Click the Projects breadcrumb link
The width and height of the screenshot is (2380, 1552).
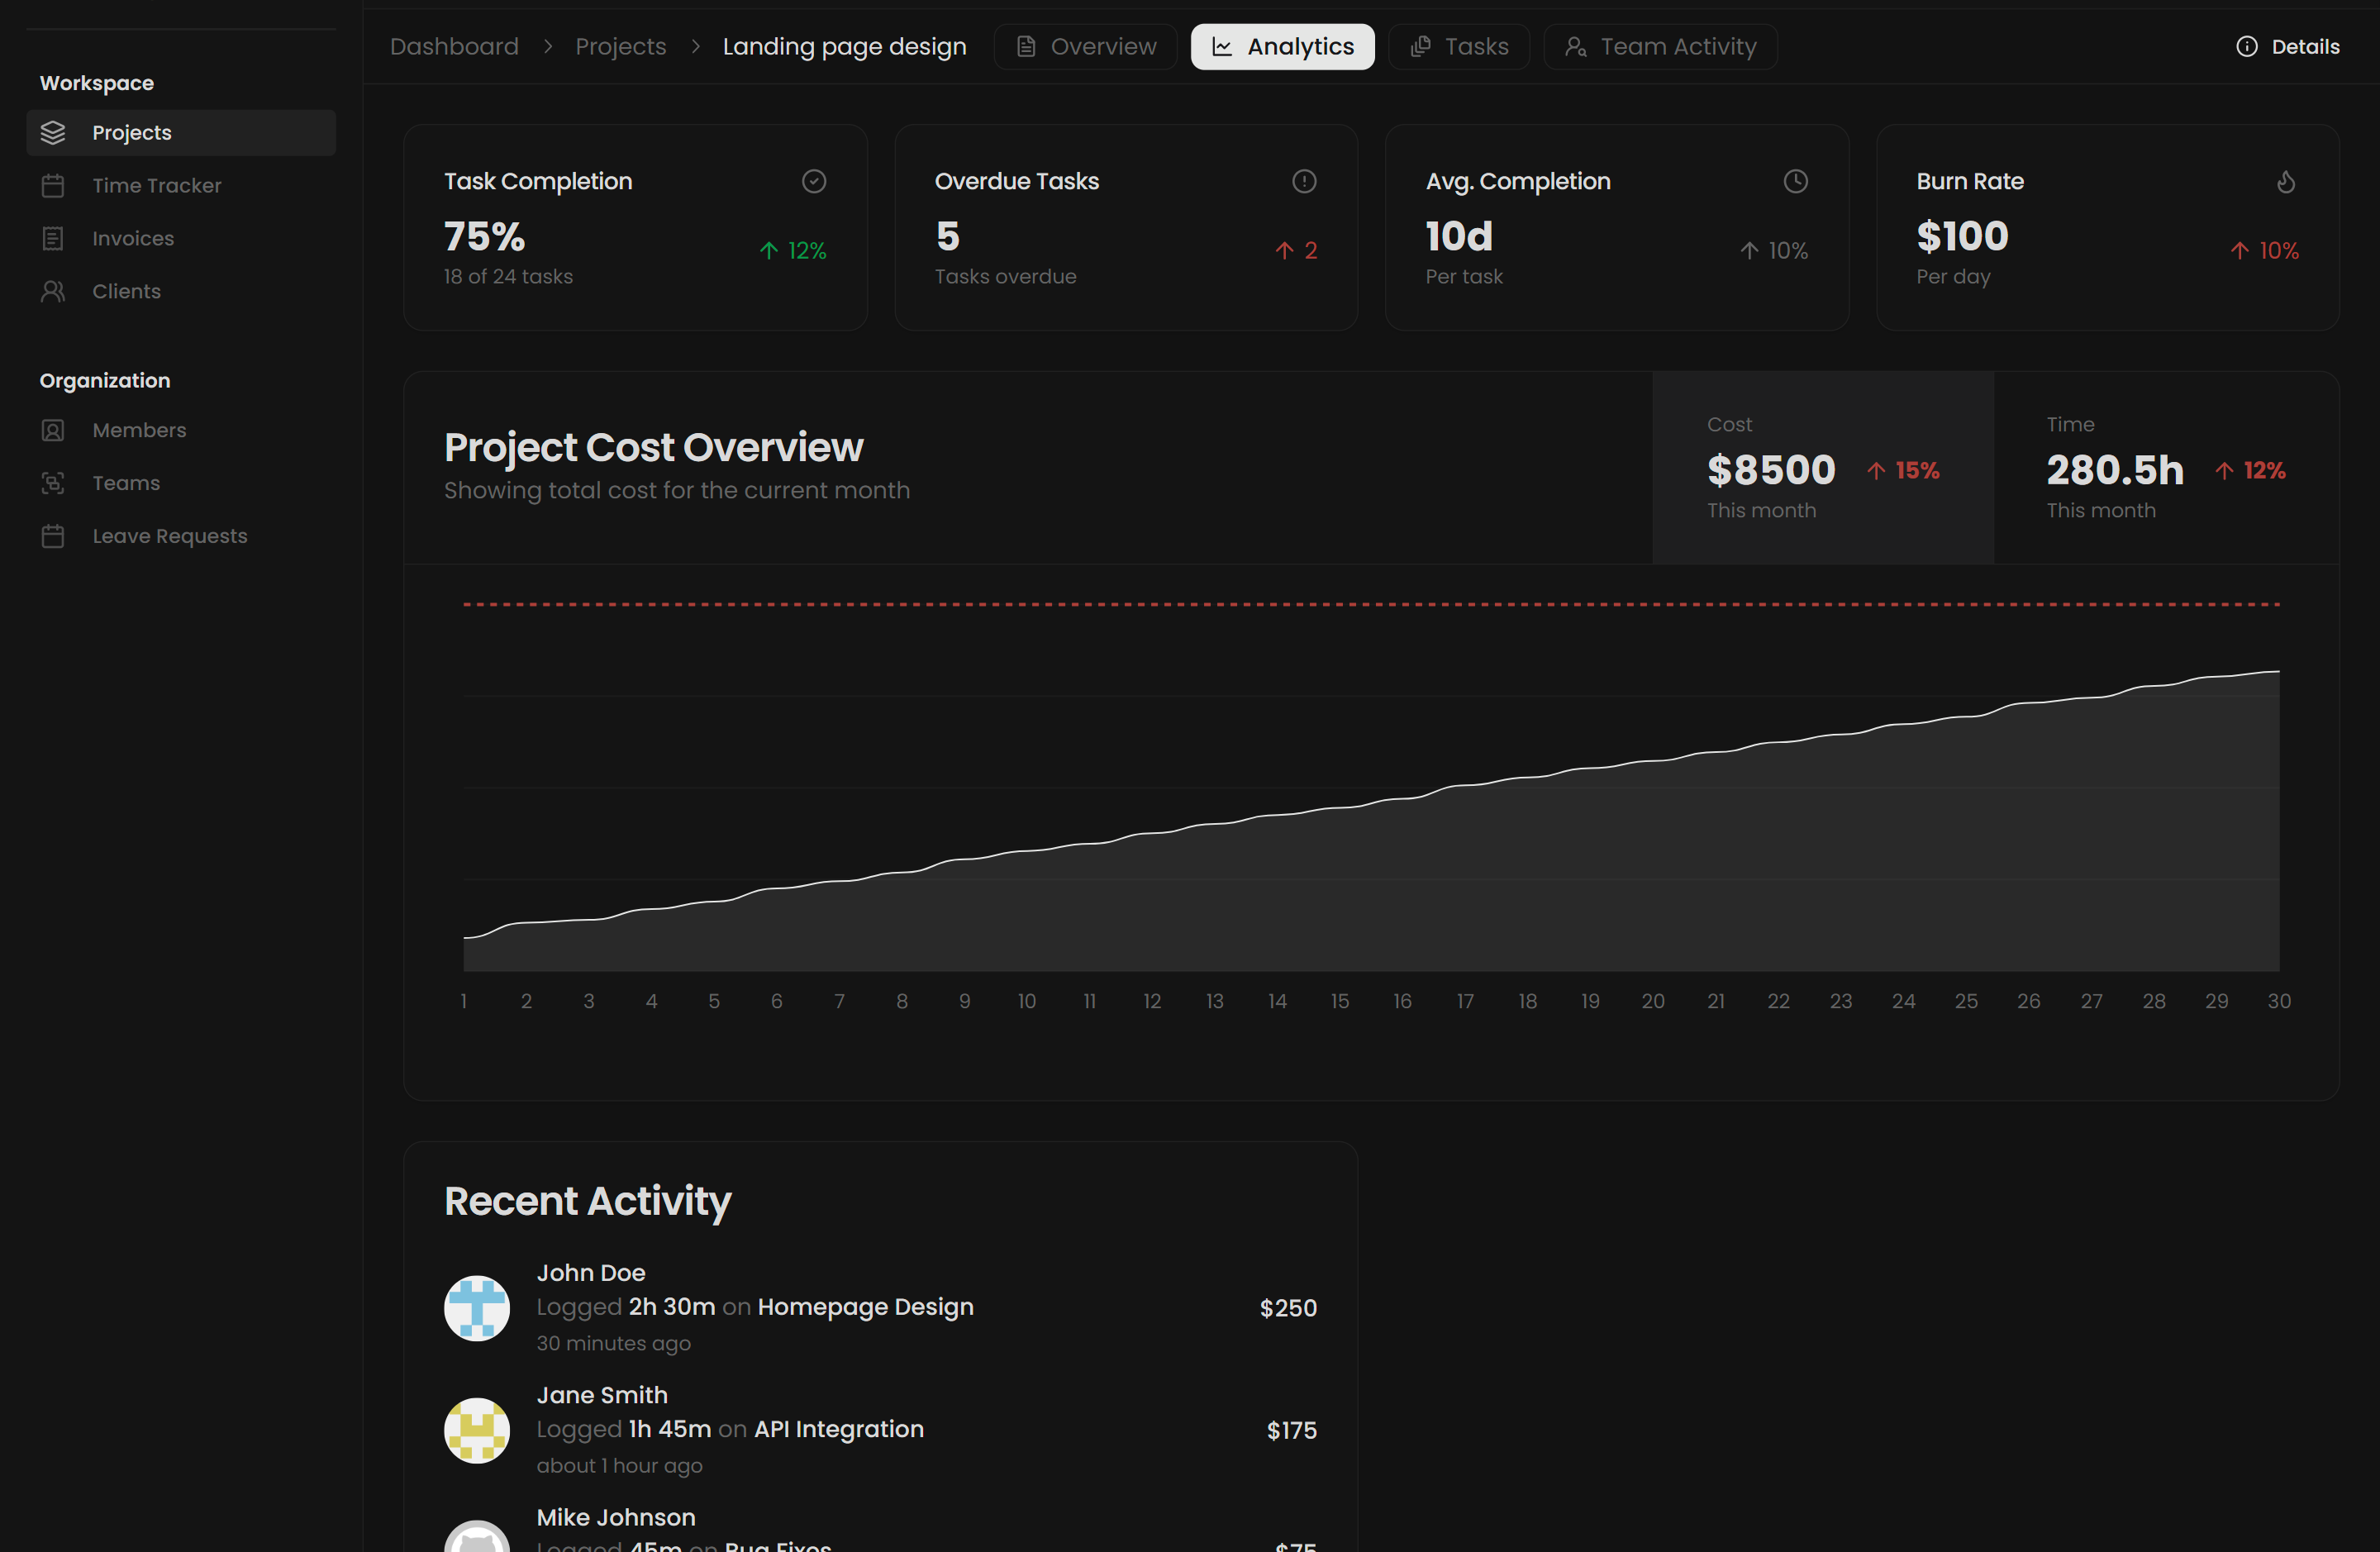coord(620,47)
